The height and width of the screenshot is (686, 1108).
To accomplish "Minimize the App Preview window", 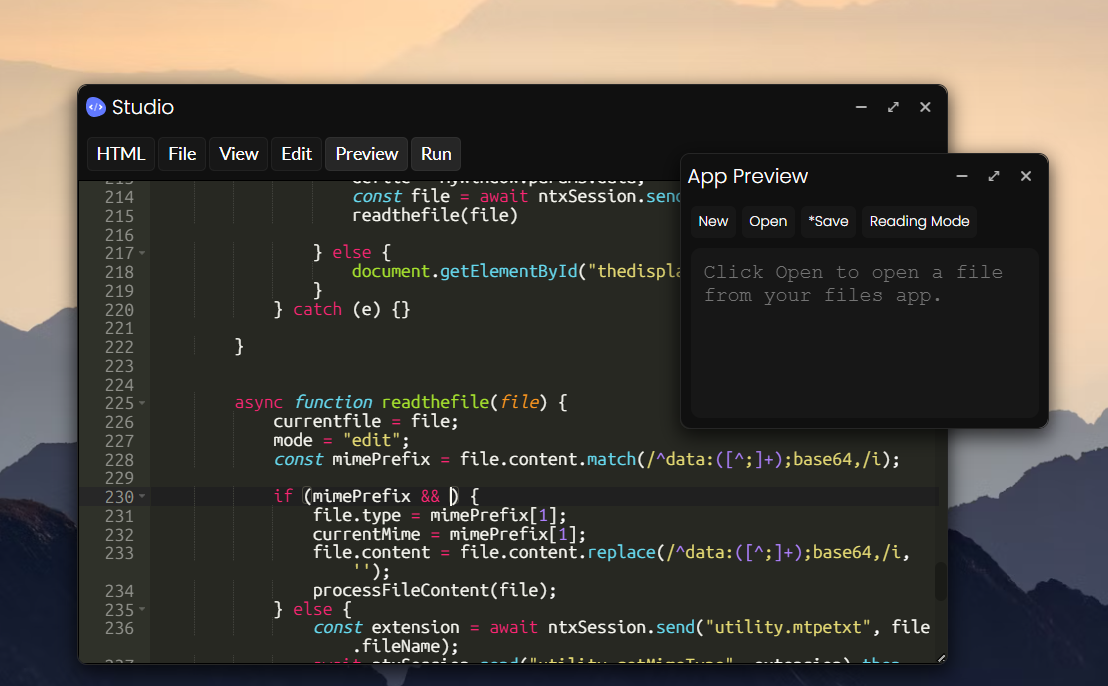I will 962,176.
